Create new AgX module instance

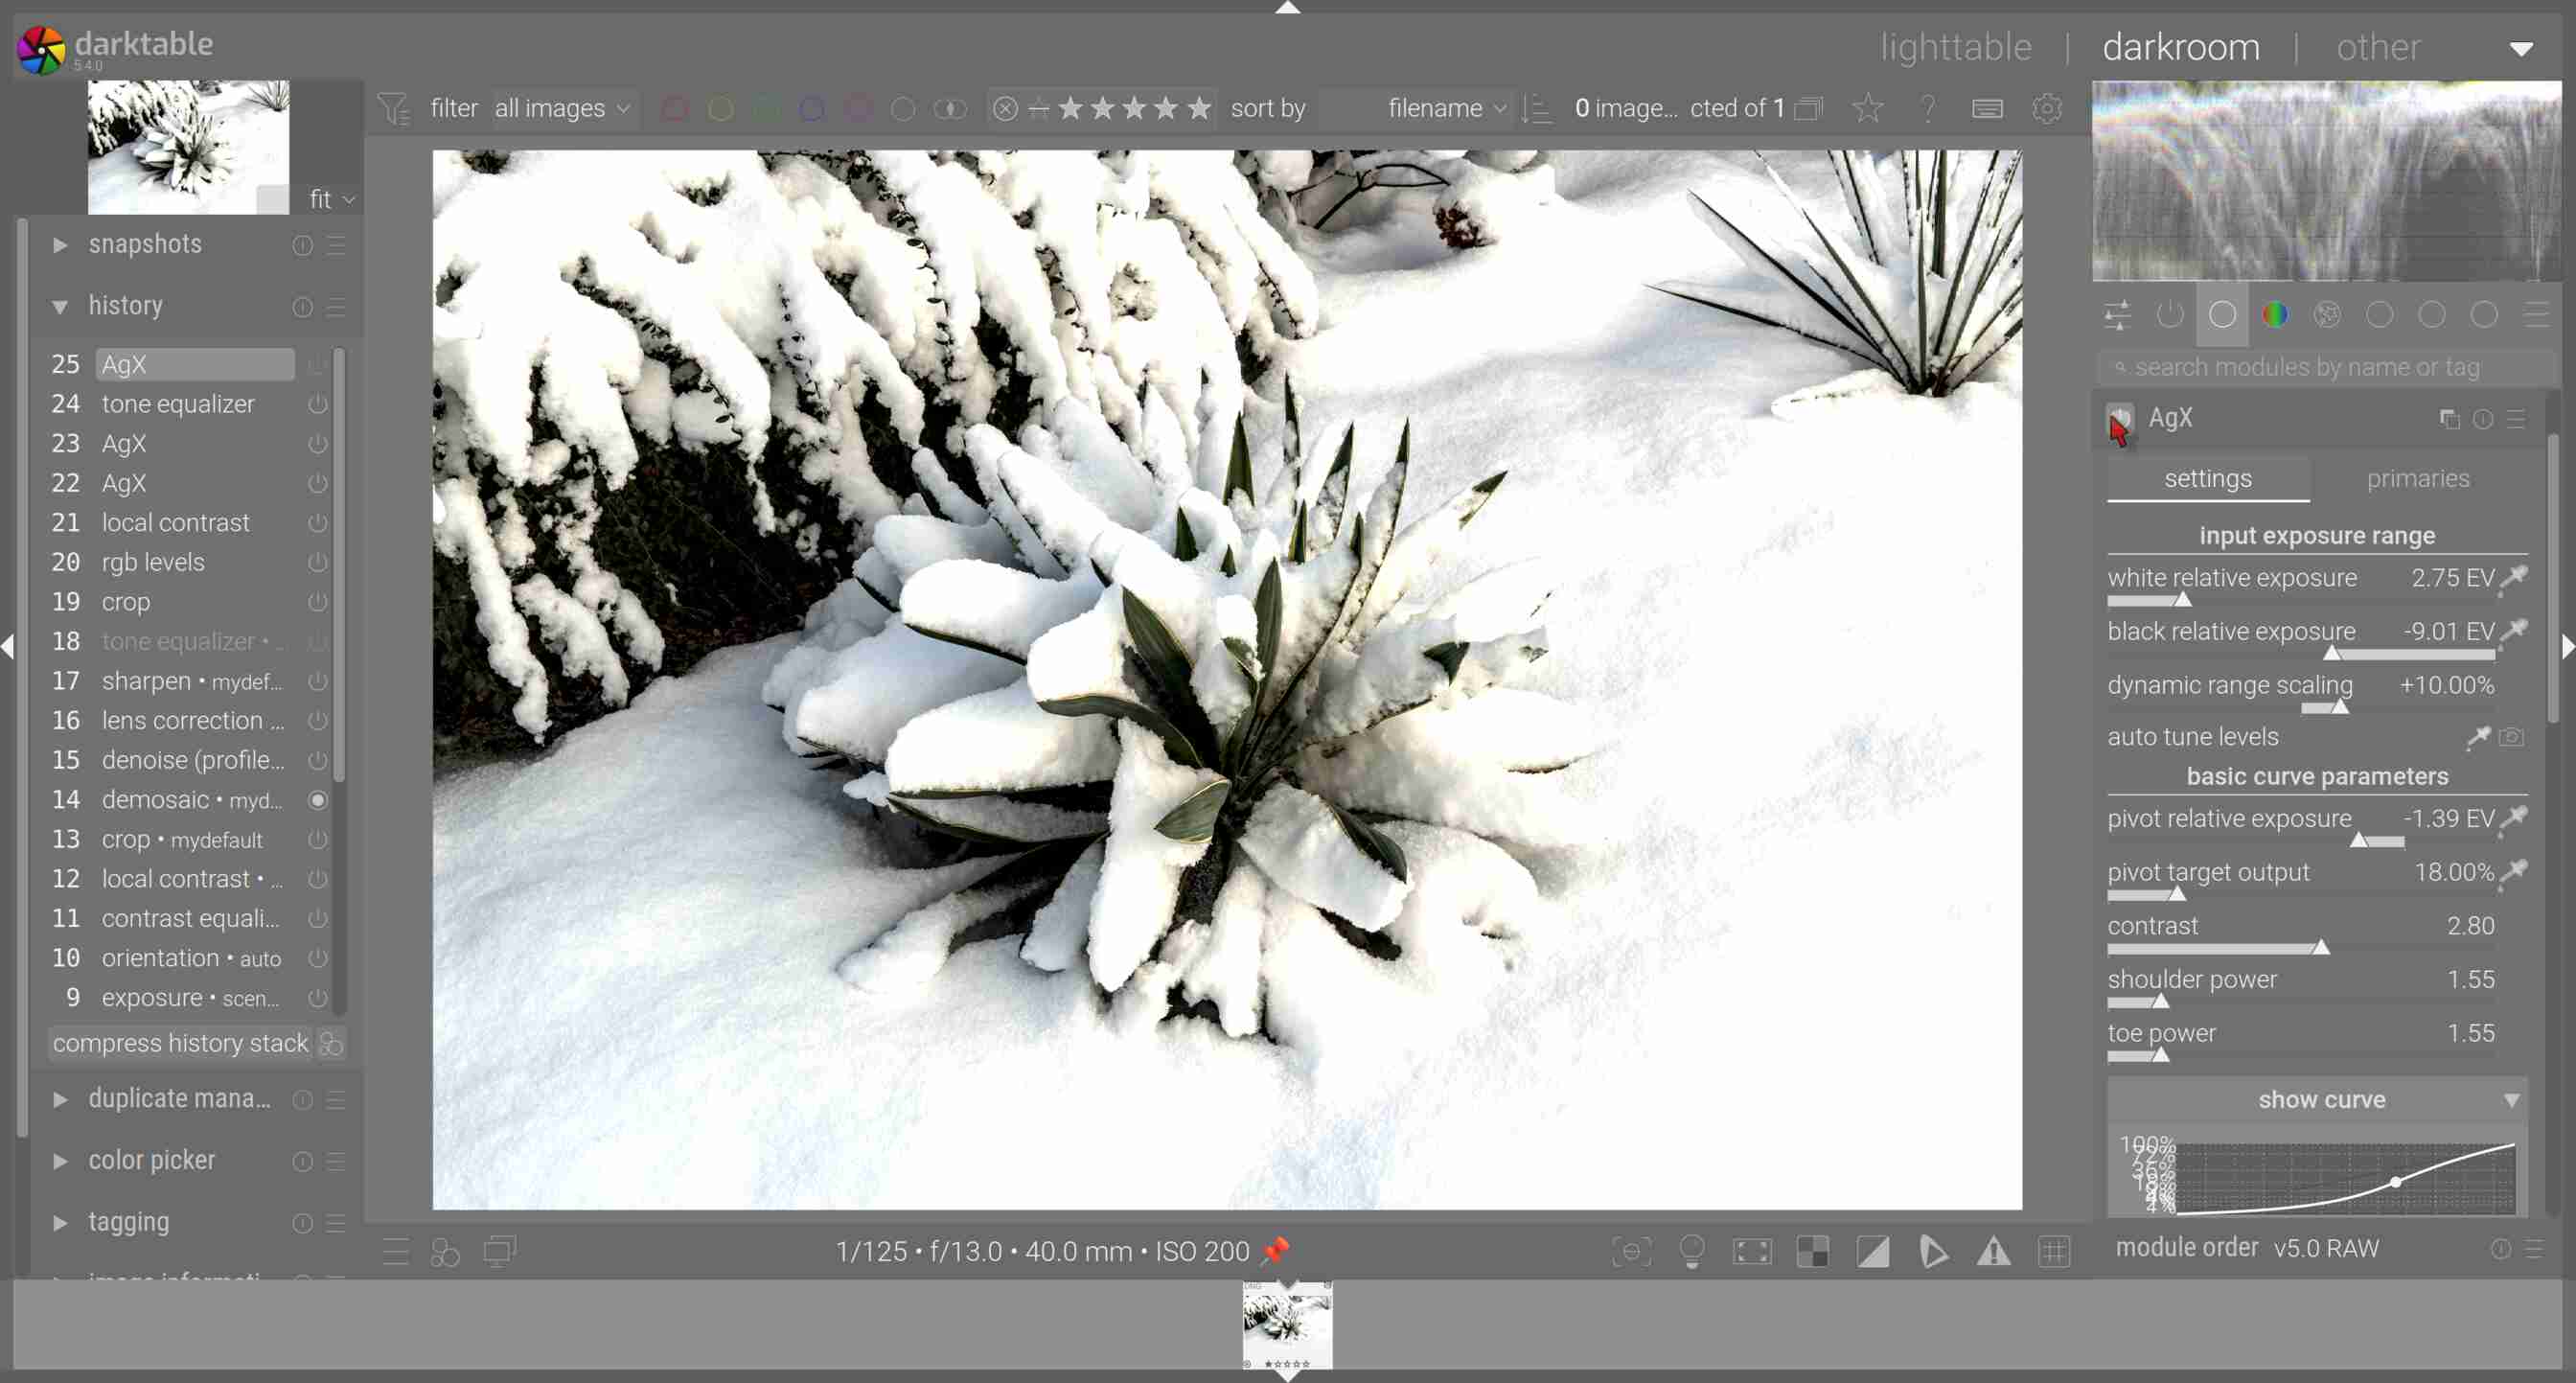(x=2449, y=419)
